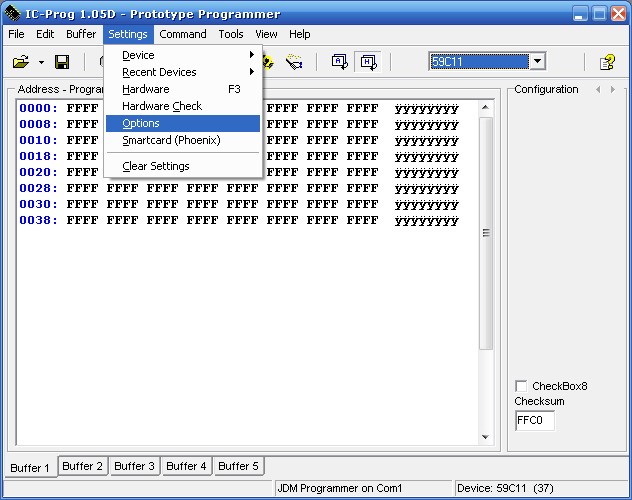This screenshot has width=632, height=500.
Task: Open the help properties icon at toolbar right
Action: click(607, 62)
